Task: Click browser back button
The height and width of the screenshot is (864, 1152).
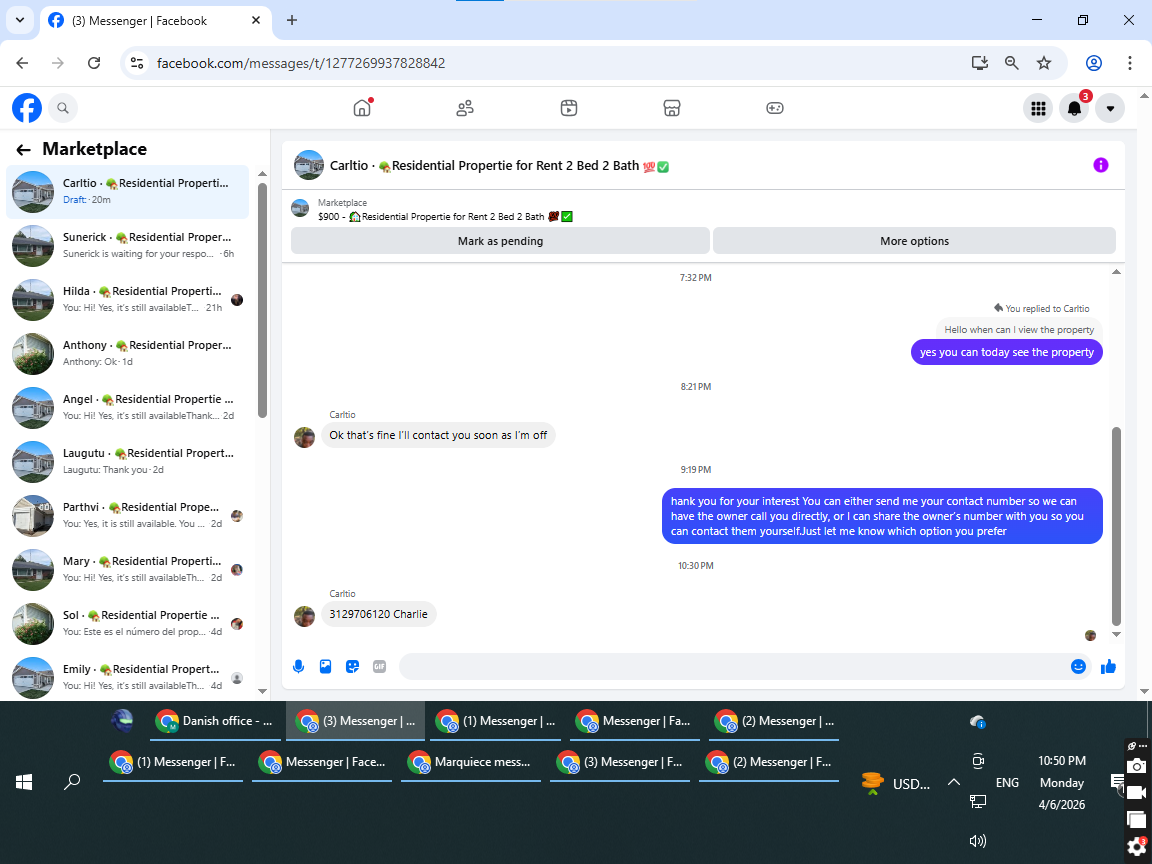Action: click(22, 63)
